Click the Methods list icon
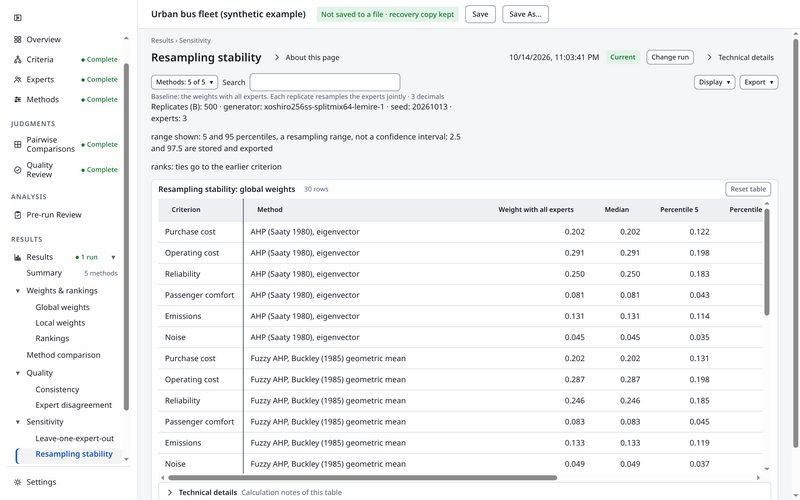This screenshot has width=800, height=500. click(18, 99)
